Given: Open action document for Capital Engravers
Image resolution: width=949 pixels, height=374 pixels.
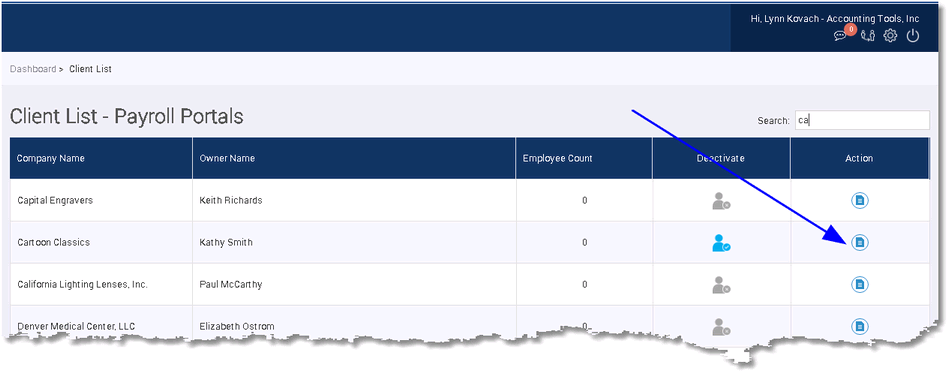Looking at the screenshot, I should (x=859, y=200).
